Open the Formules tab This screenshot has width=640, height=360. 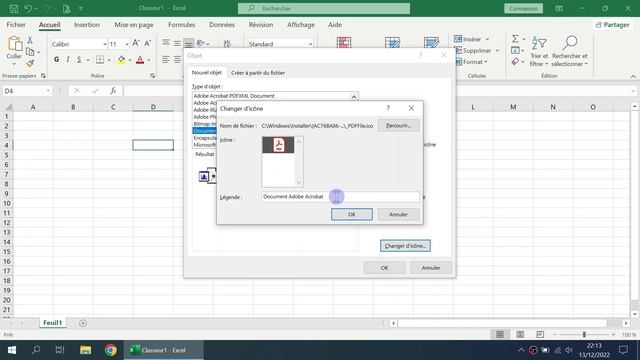pos(181,25)
